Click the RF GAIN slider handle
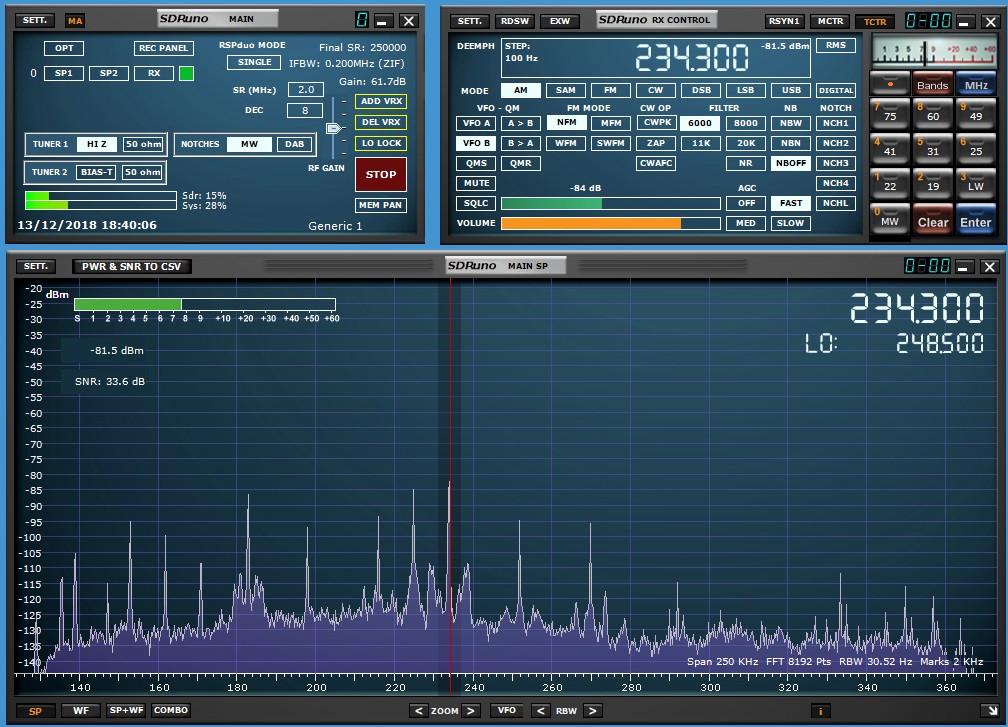This screenshot has width=1008, height=727. click(333, 129)
